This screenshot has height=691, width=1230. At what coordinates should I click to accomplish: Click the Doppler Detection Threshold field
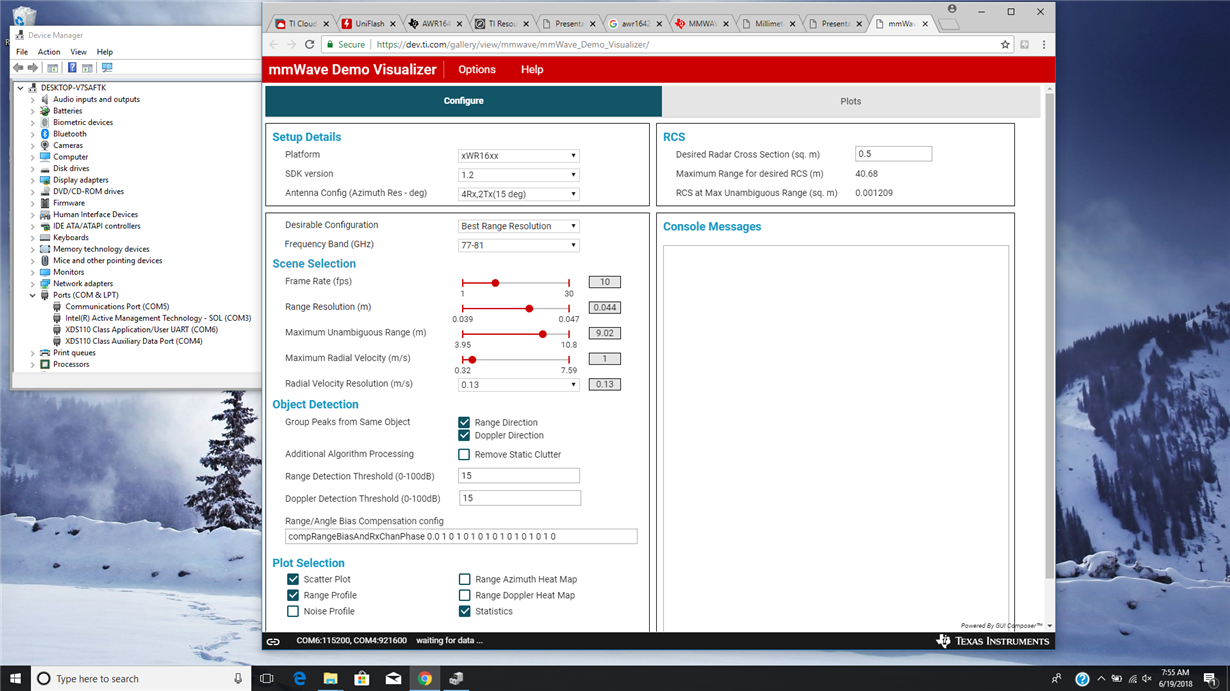[x=519, y=498]
